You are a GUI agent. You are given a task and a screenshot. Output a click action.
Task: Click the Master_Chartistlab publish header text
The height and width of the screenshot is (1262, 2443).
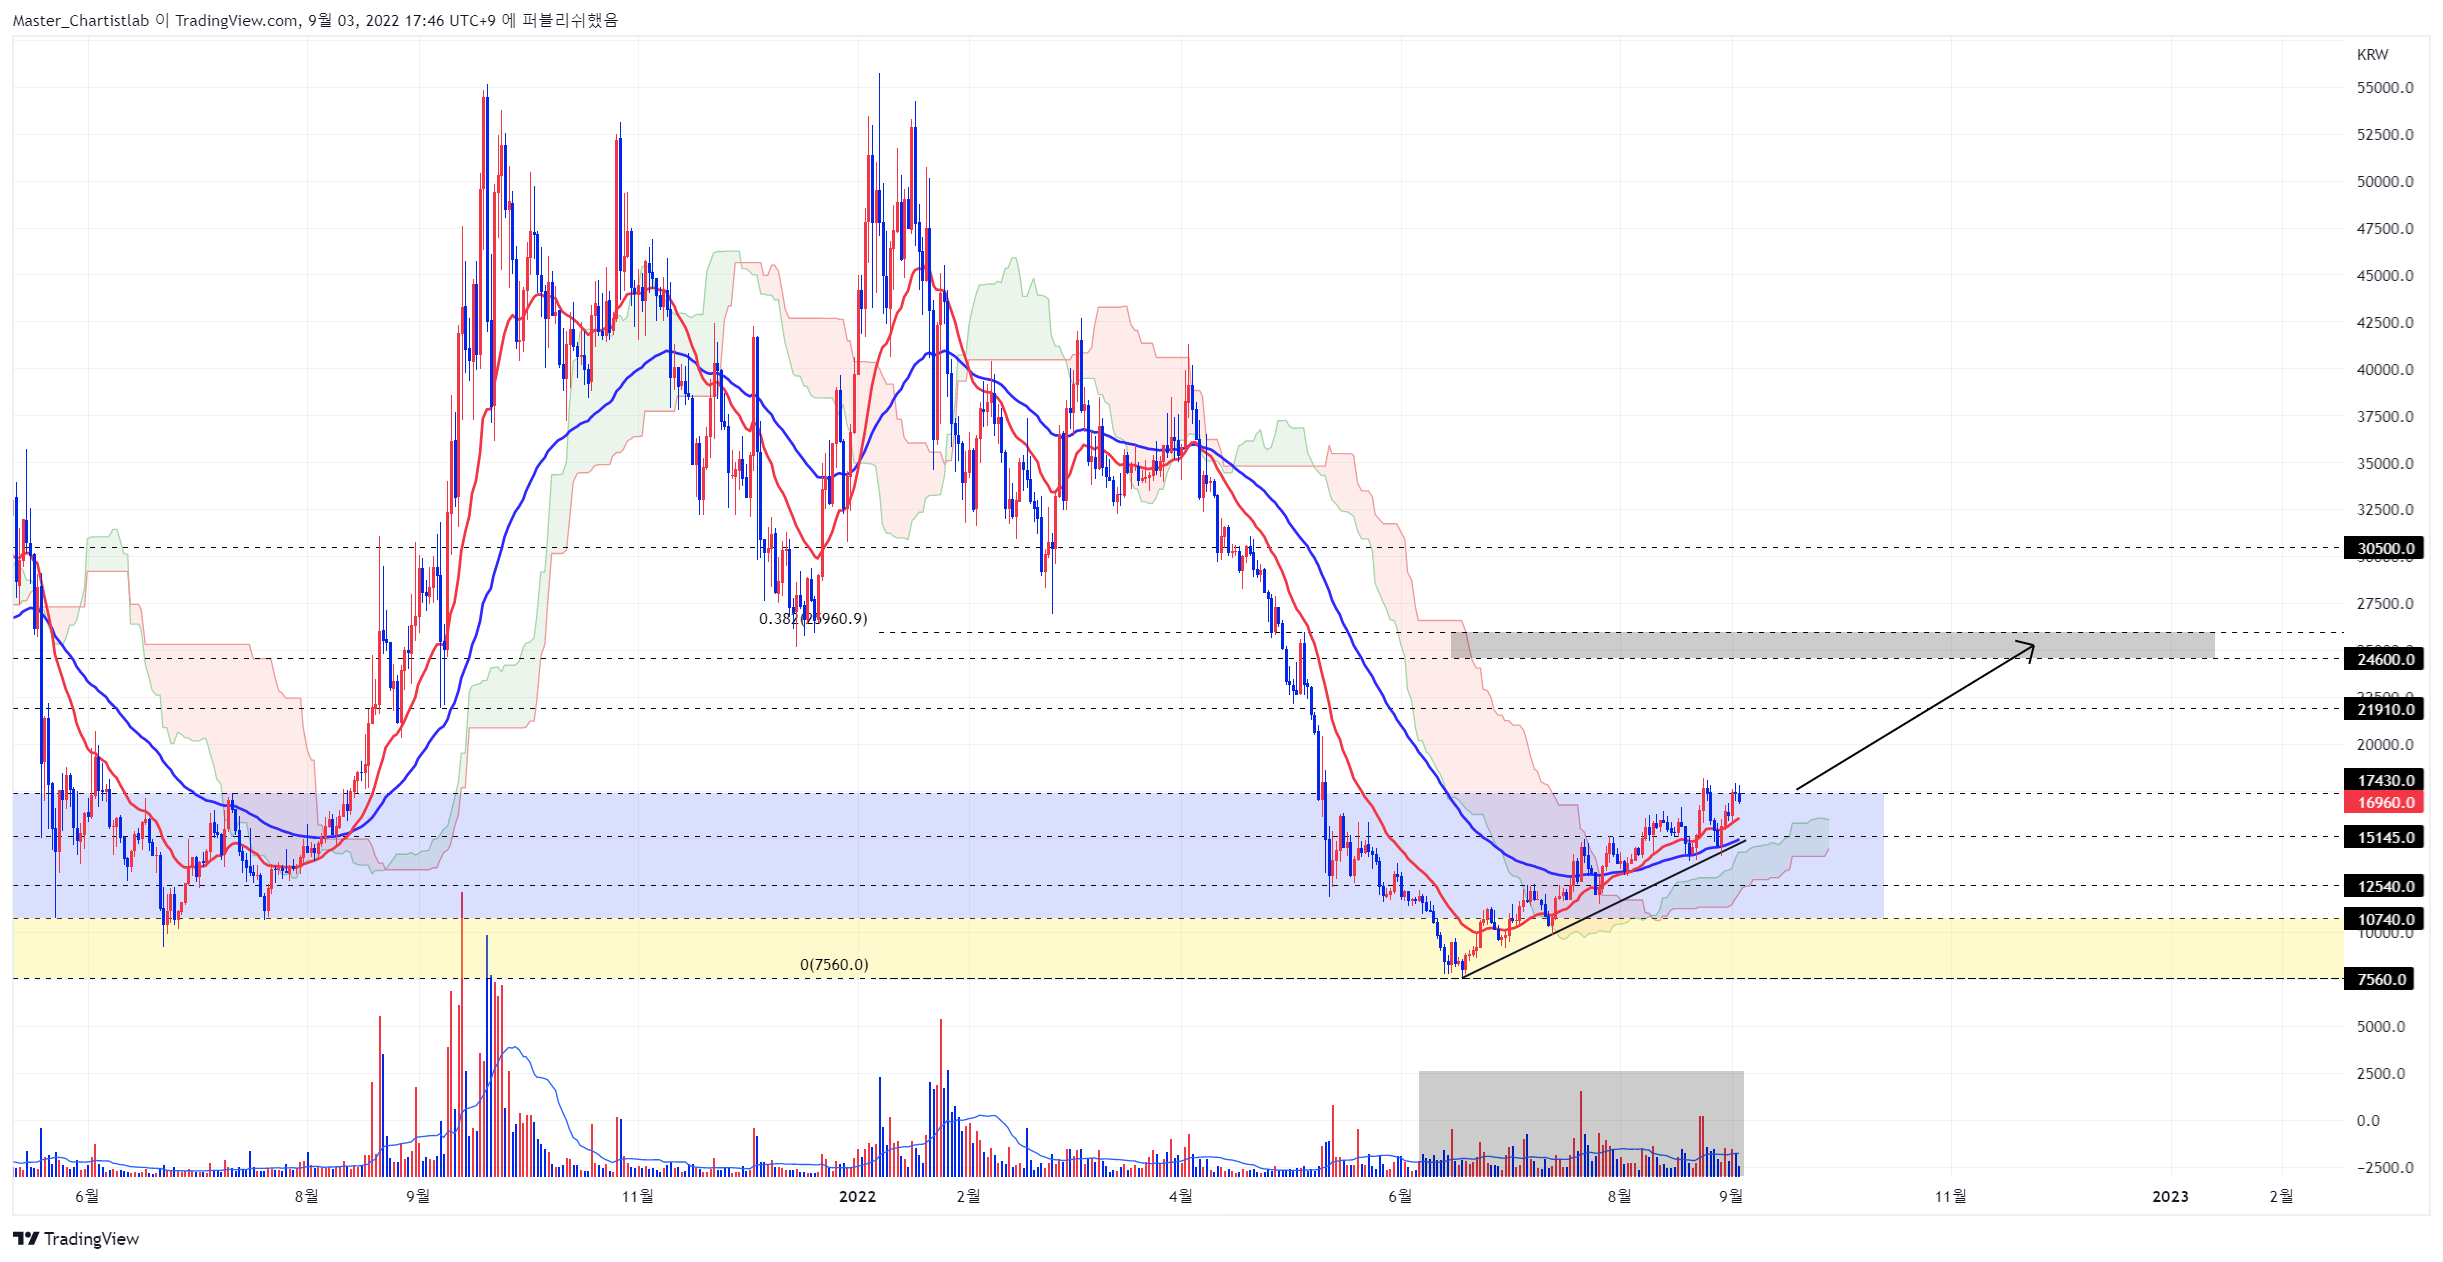[315, 20]
